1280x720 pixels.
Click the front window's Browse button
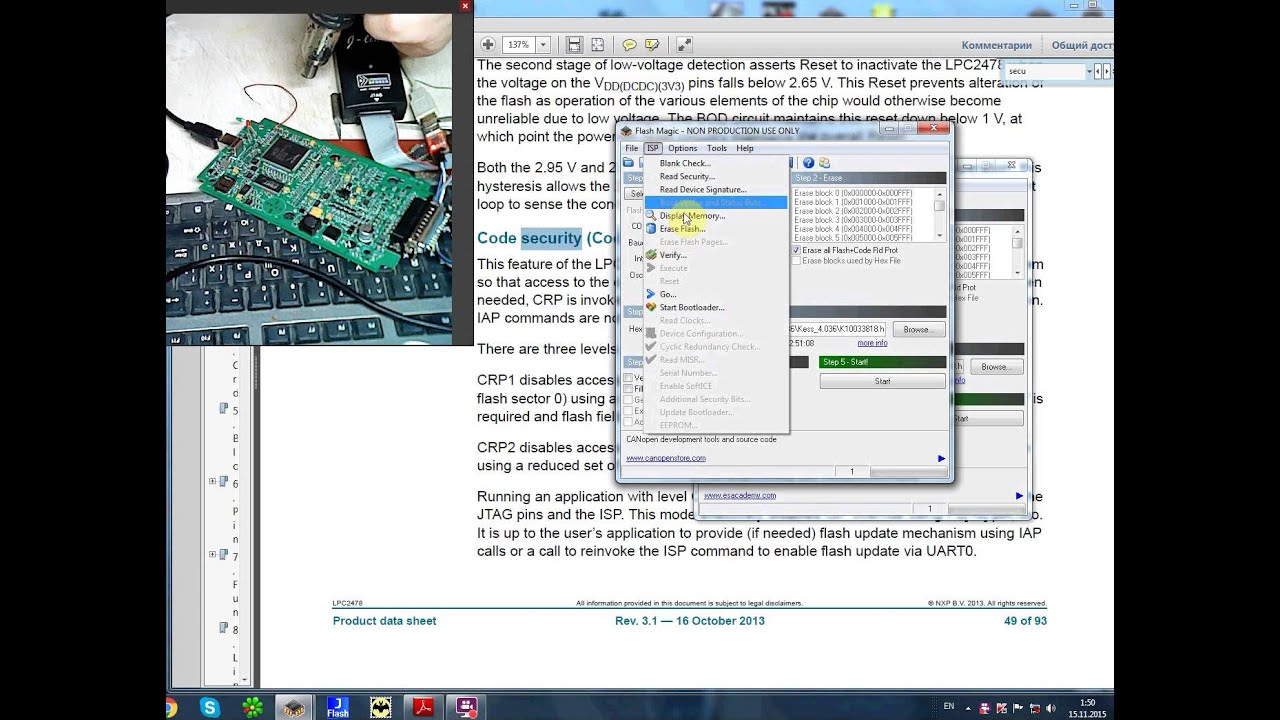(917, 329)
